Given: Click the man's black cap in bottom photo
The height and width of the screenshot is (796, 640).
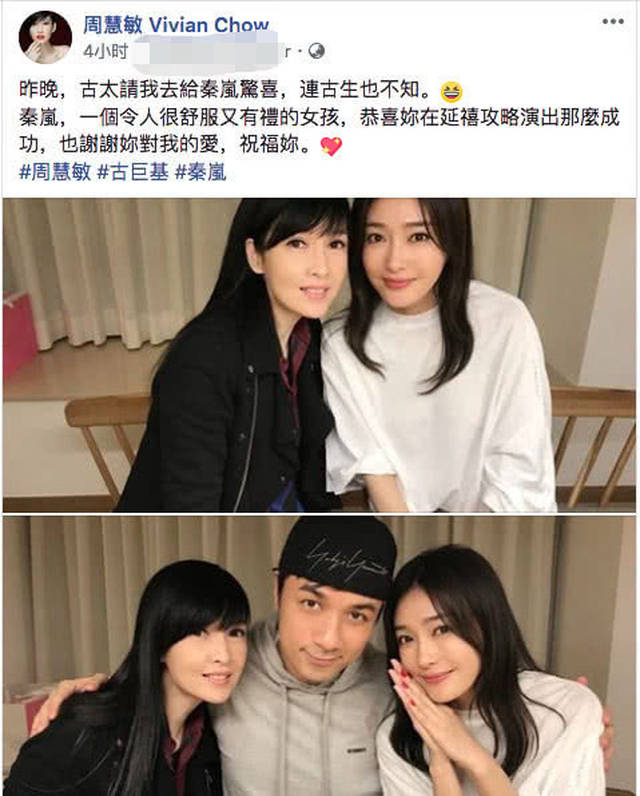Looking at the screenshot, I should 338,557.
